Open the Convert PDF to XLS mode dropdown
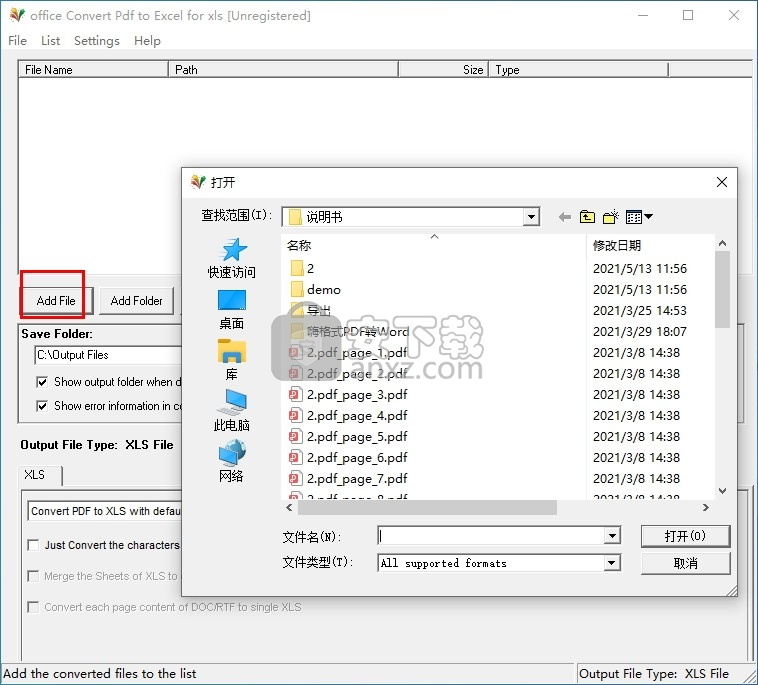The height and width of the screenshot is (685, 758). coord(104,511)
